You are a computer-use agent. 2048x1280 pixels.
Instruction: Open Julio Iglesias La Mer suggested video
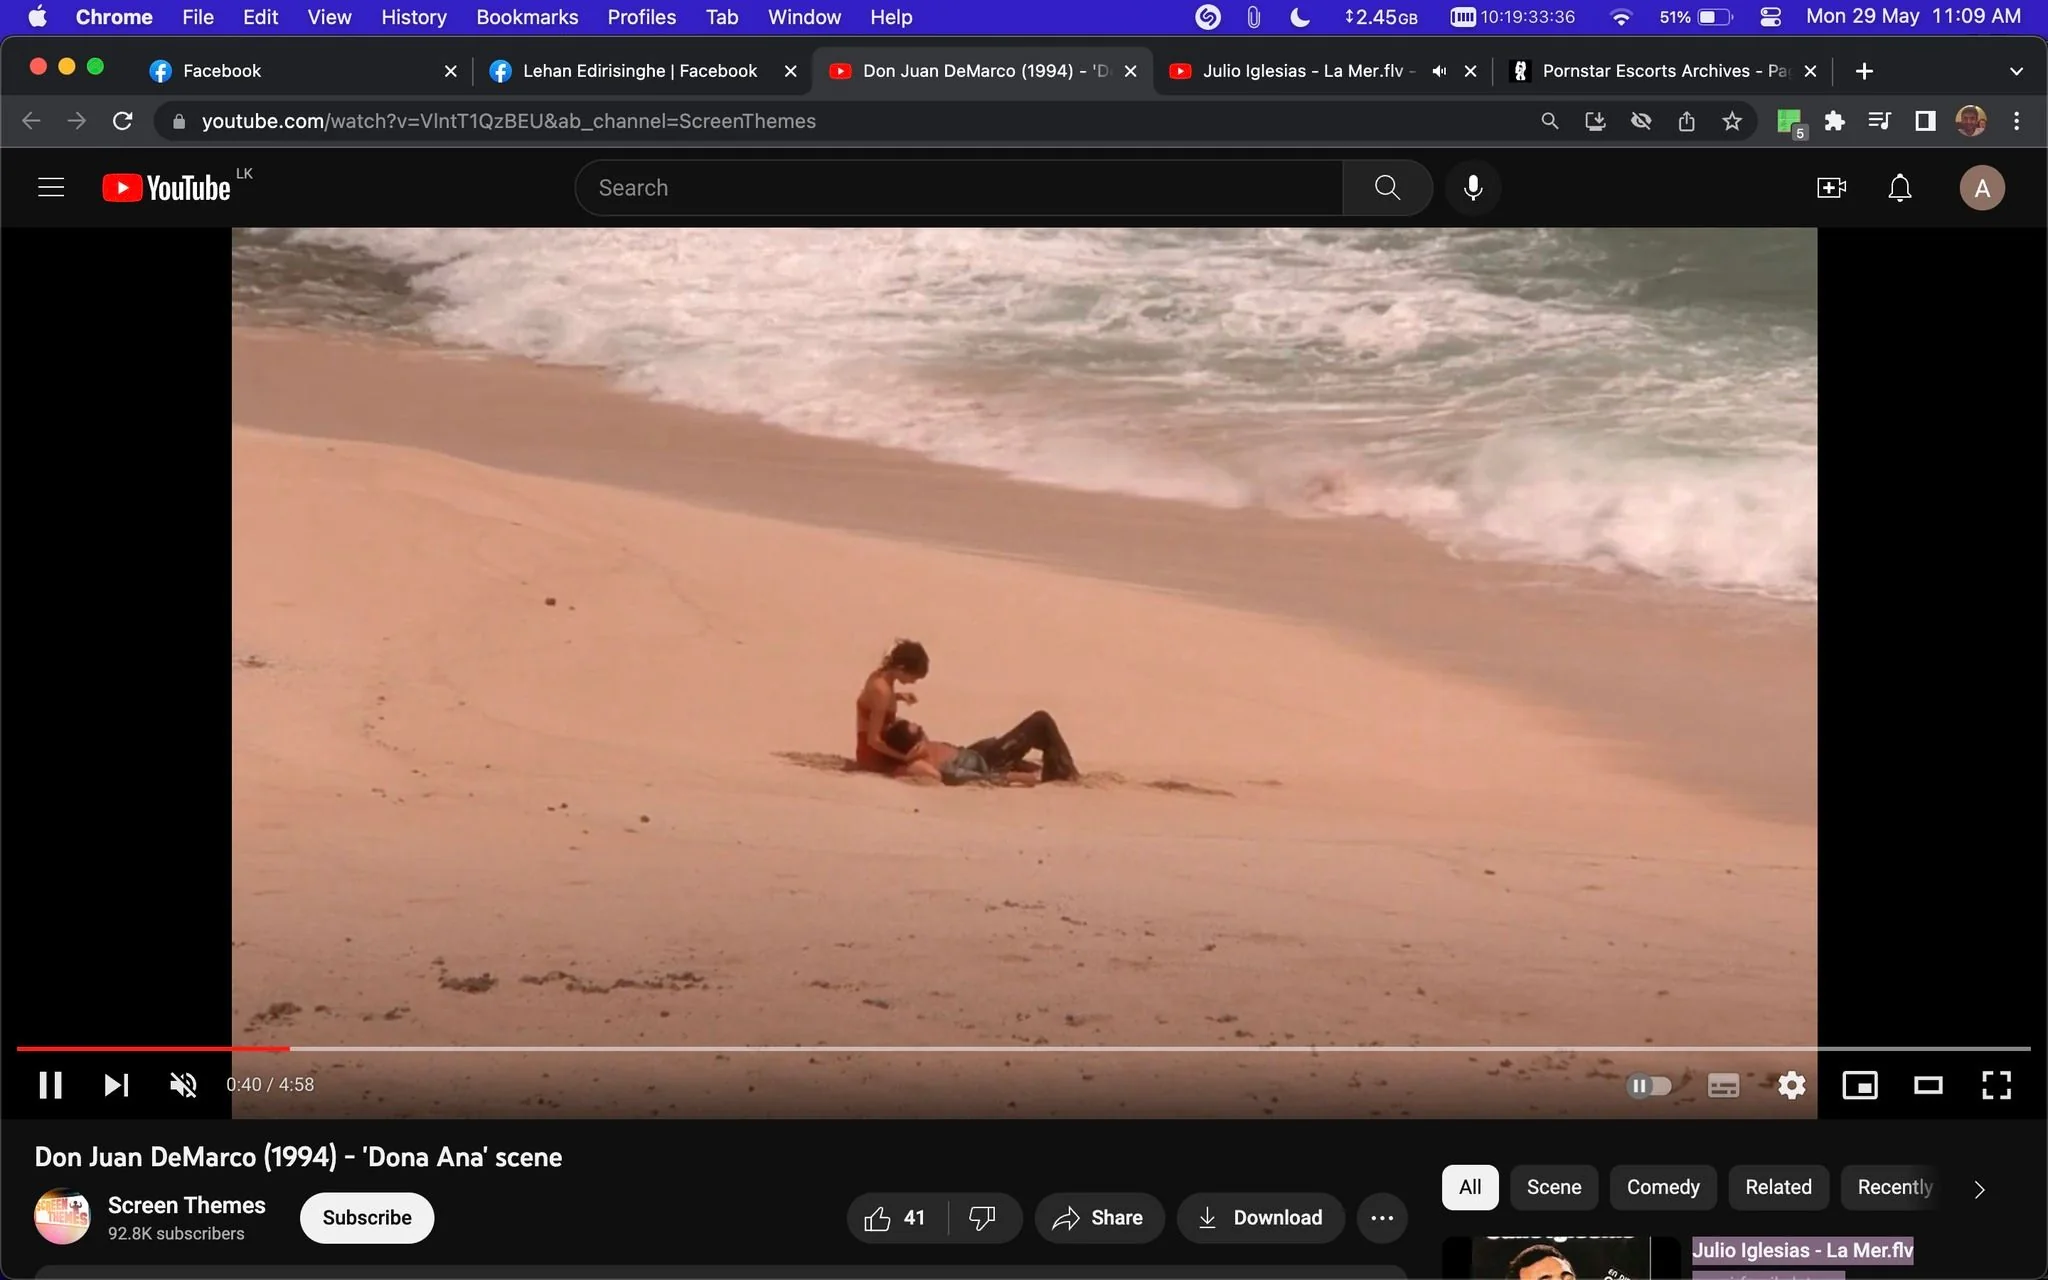click(x=1802, y=1250)
